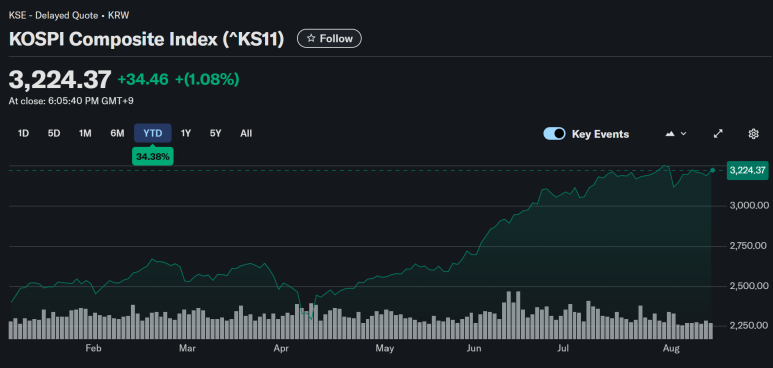Screen dimensions: 773x368
Task: Select the YTD range tab
Action: point(153,133)
